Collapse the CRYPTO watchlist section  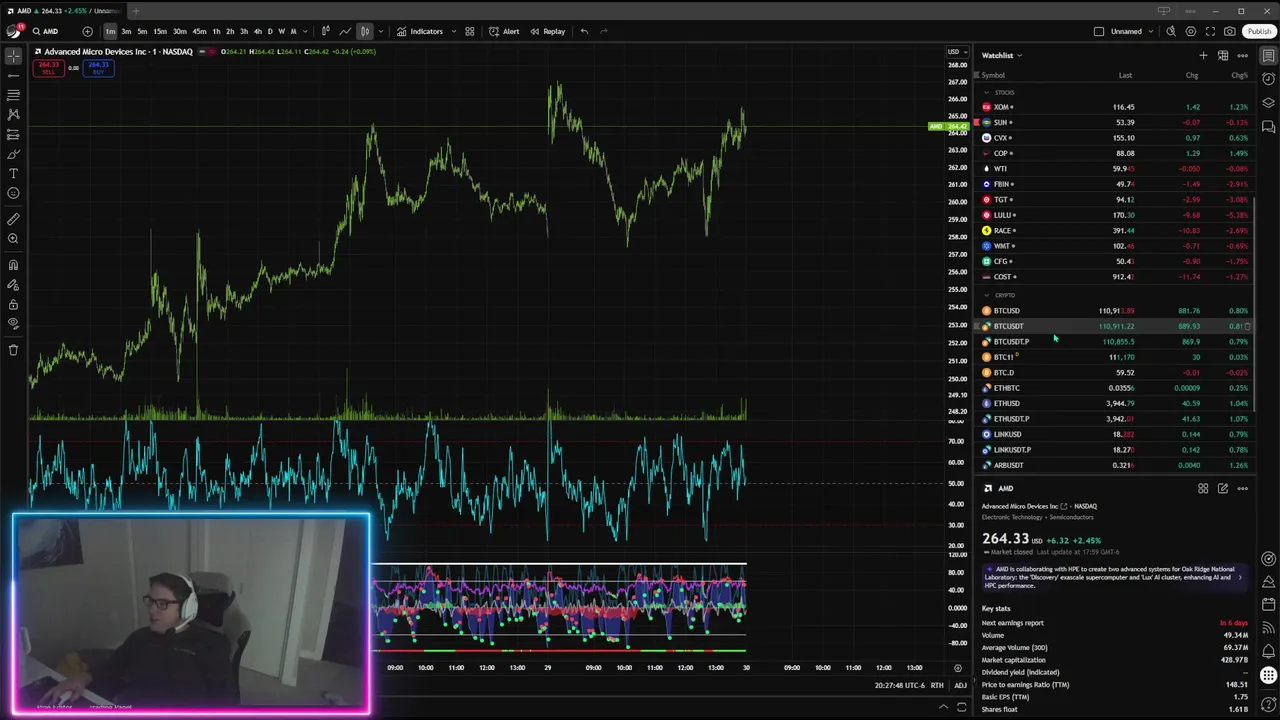(x=986, y=295)
